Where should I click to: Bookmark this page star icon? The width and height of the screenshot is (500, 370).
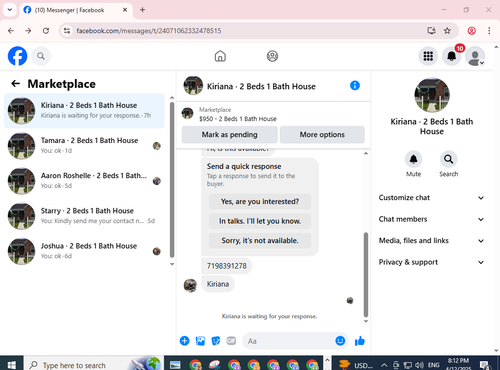tap(447, 31)
